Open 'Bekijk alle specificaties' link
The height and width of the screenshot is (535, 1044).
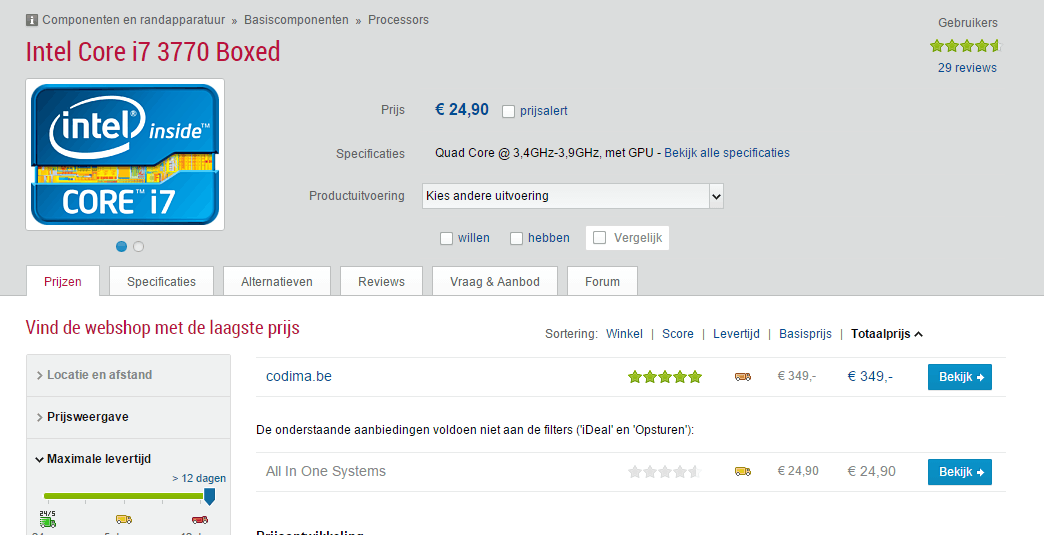pos(727,153)
